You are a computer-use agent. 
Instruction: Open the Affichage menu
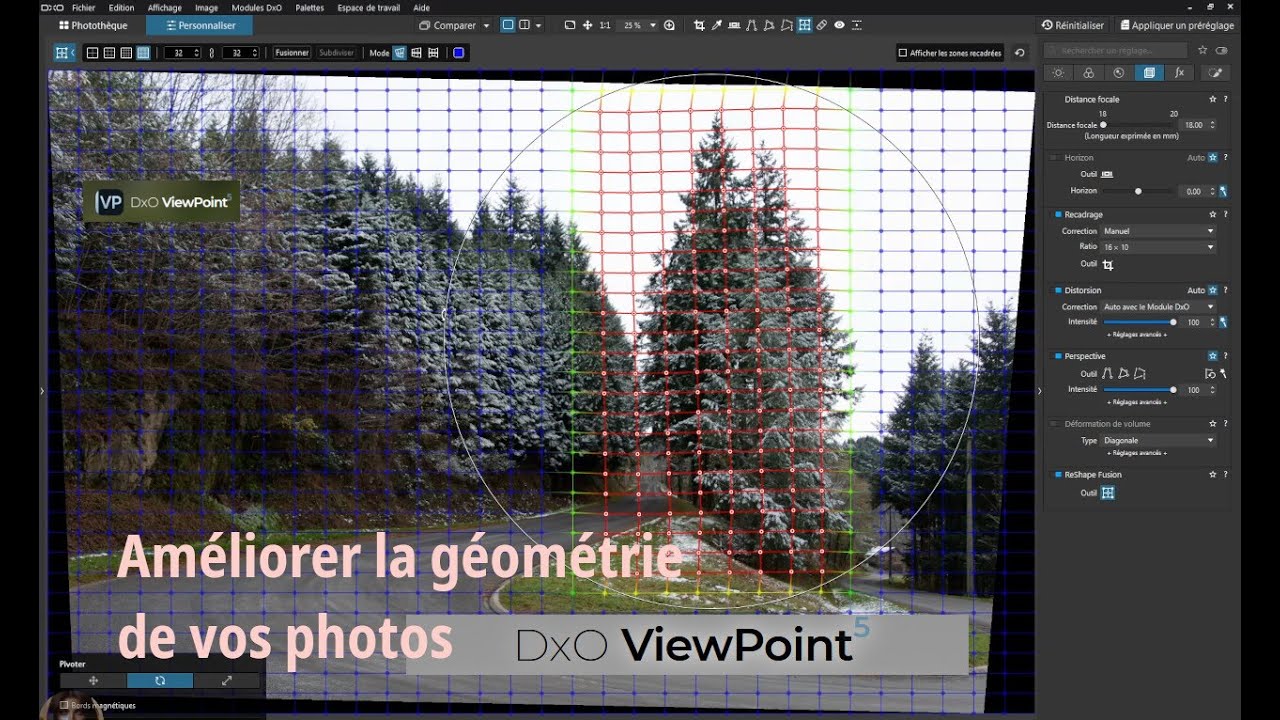[165, 7]
